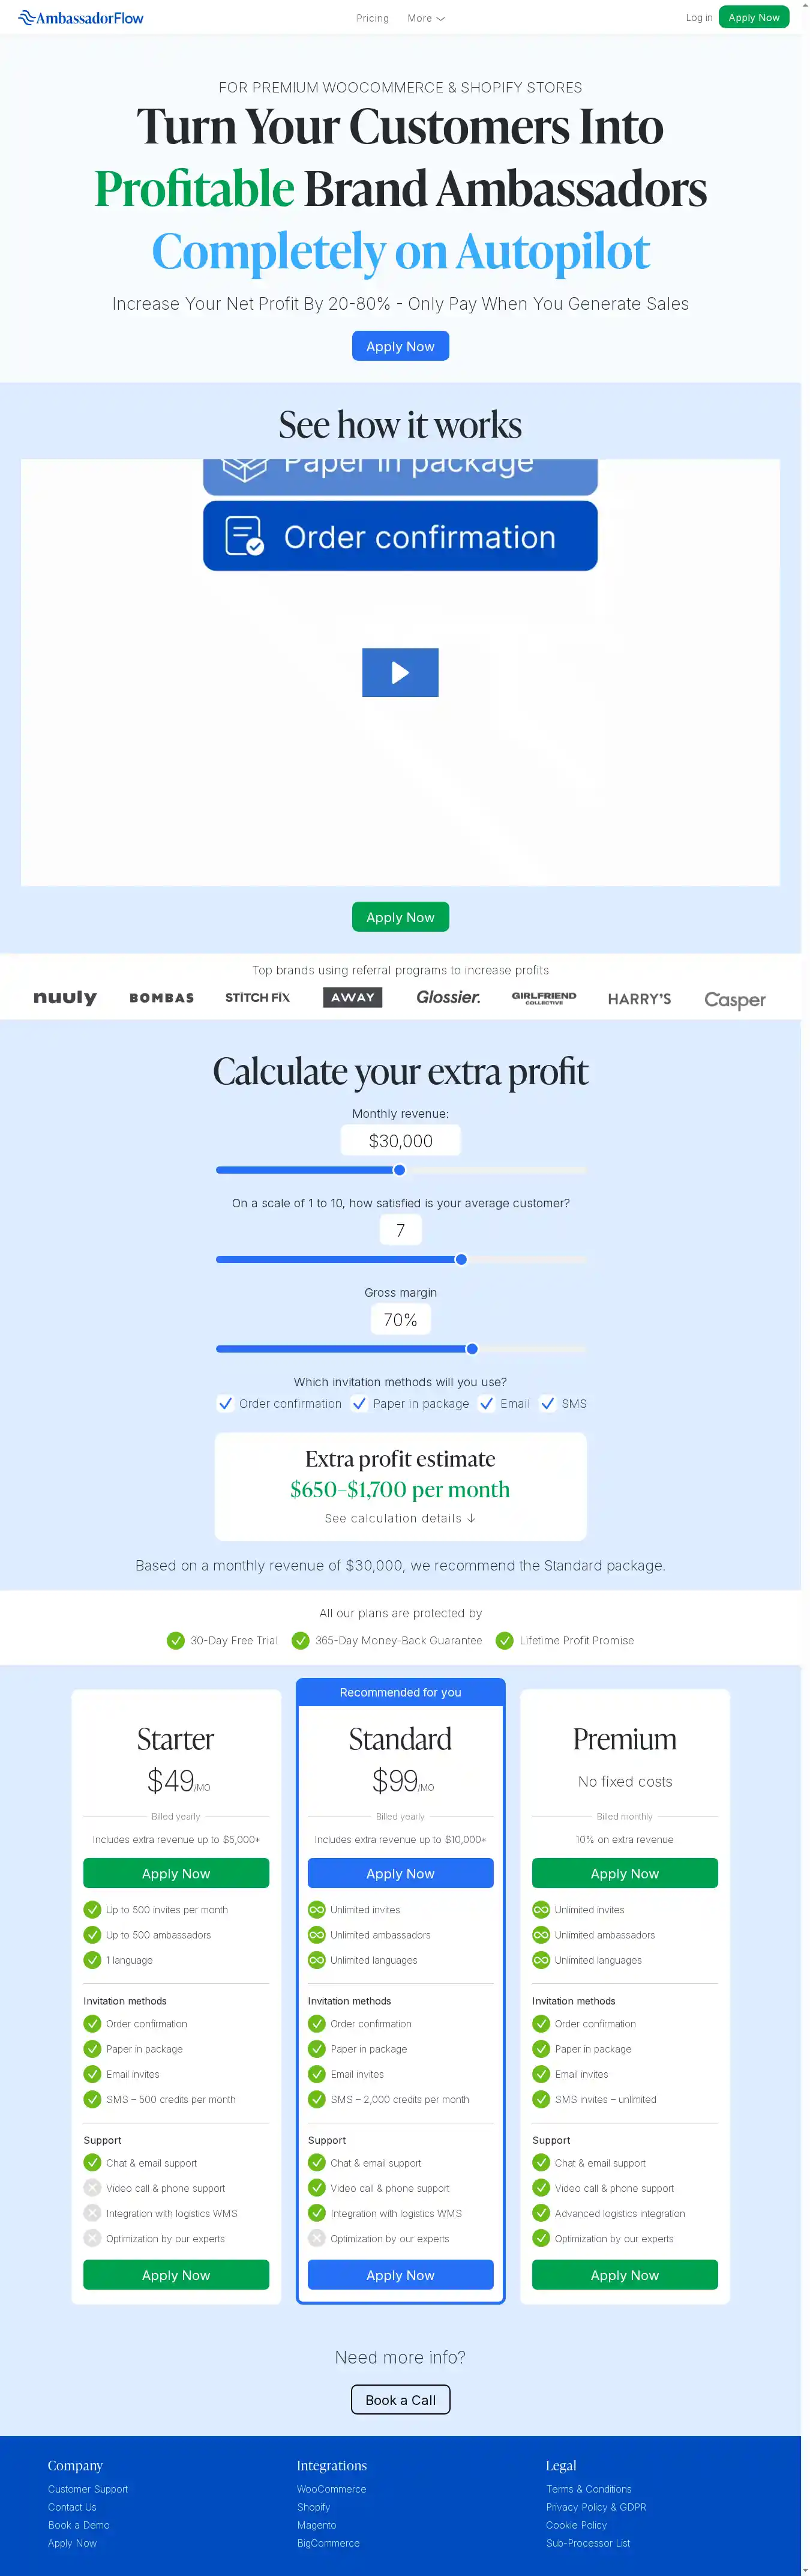Toggle the Paper in package checkbox

[360, 1403]
